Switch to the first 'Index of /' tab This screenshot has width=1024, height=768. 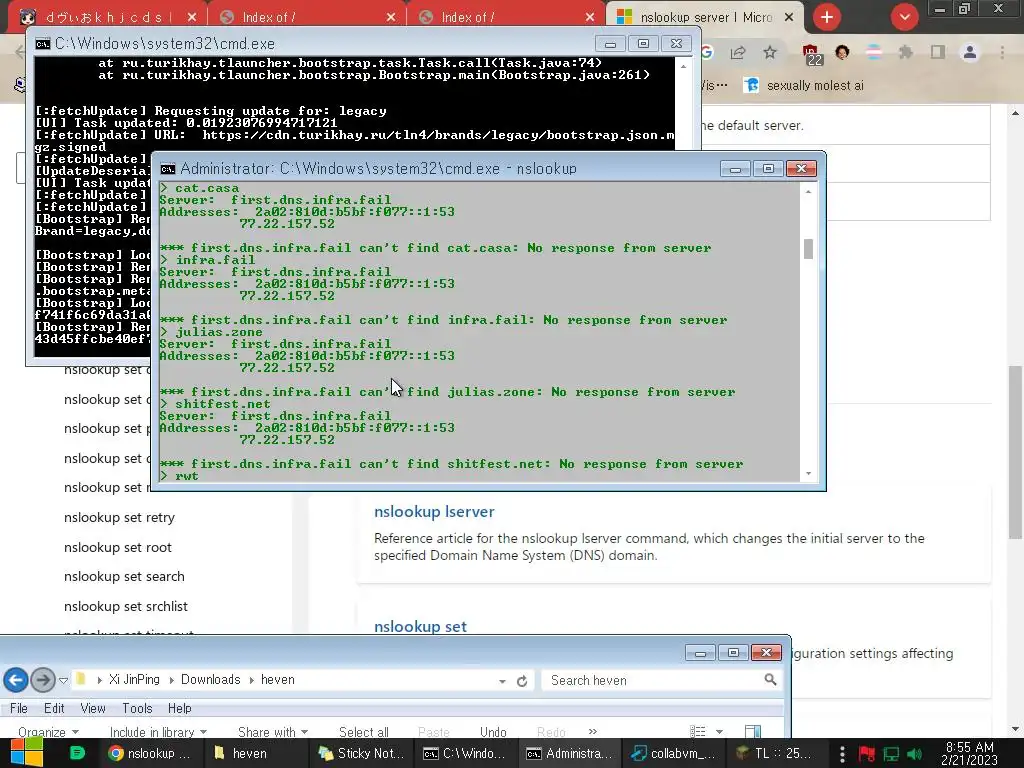point(307,18)
